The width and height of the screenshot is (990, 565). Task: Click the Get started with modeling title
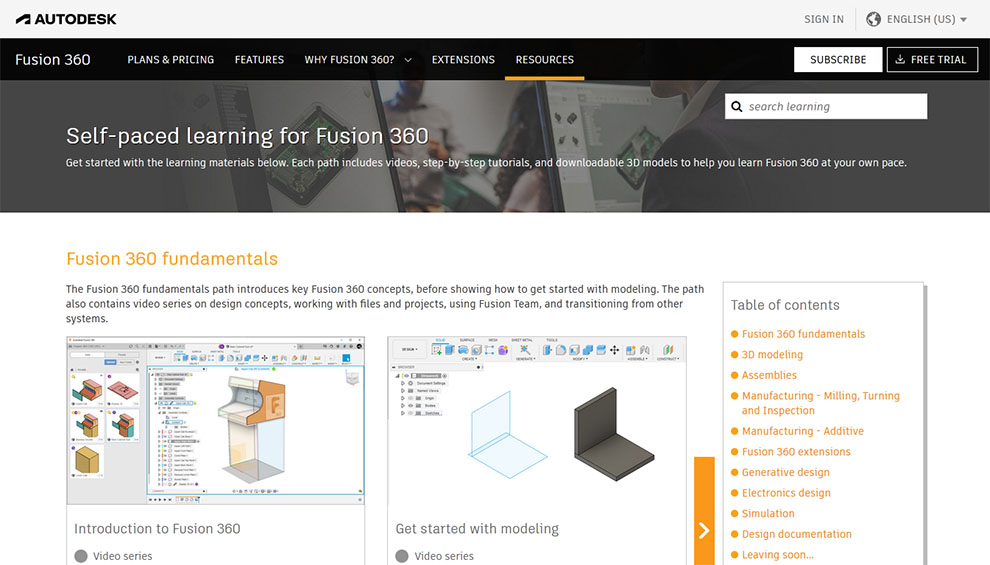(x=477, y=528)
